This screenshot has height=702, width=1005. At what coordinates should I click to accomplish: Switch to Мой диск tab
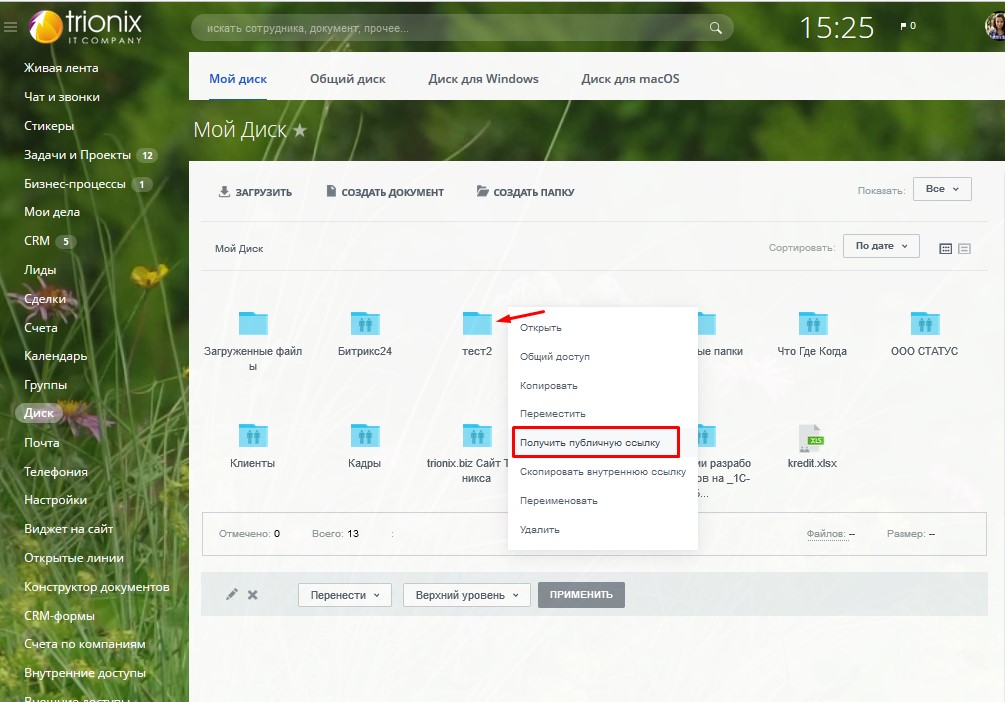tap(238, 79)
